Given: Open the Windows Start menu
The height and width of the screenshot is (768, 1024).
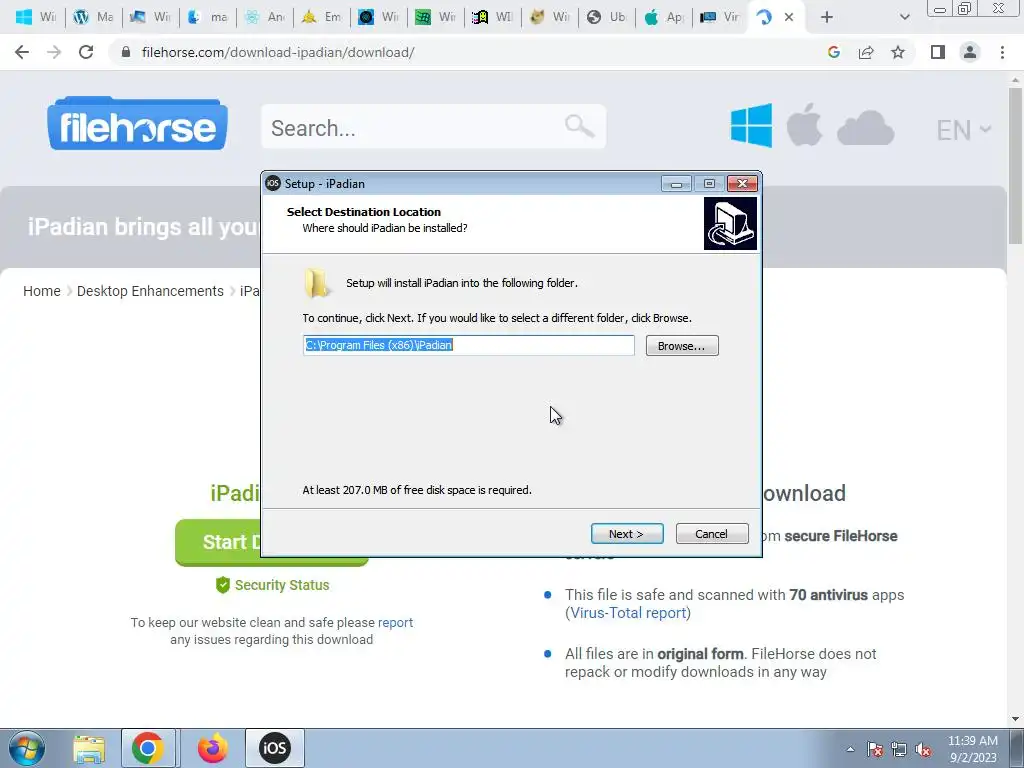Looking at the screenshot, I should pyautogui.click(x=27, y=748).
